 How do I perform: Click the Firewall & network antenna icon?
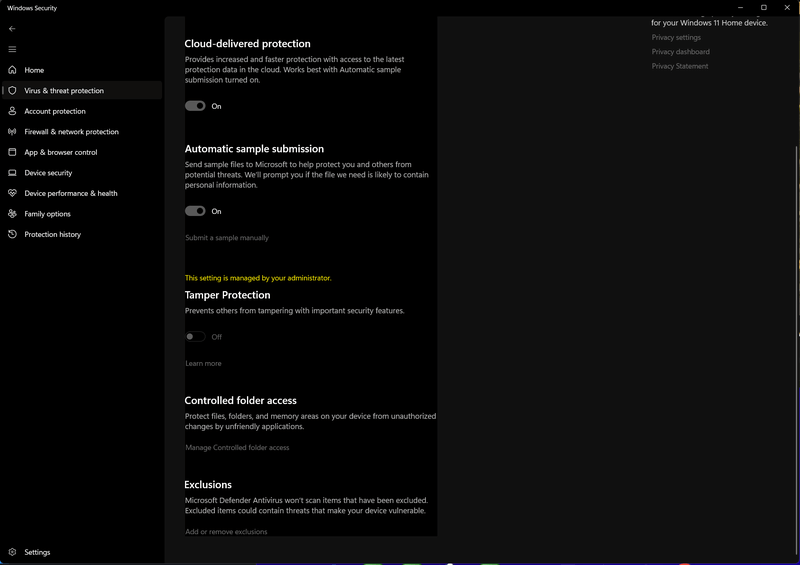point(12,132)
